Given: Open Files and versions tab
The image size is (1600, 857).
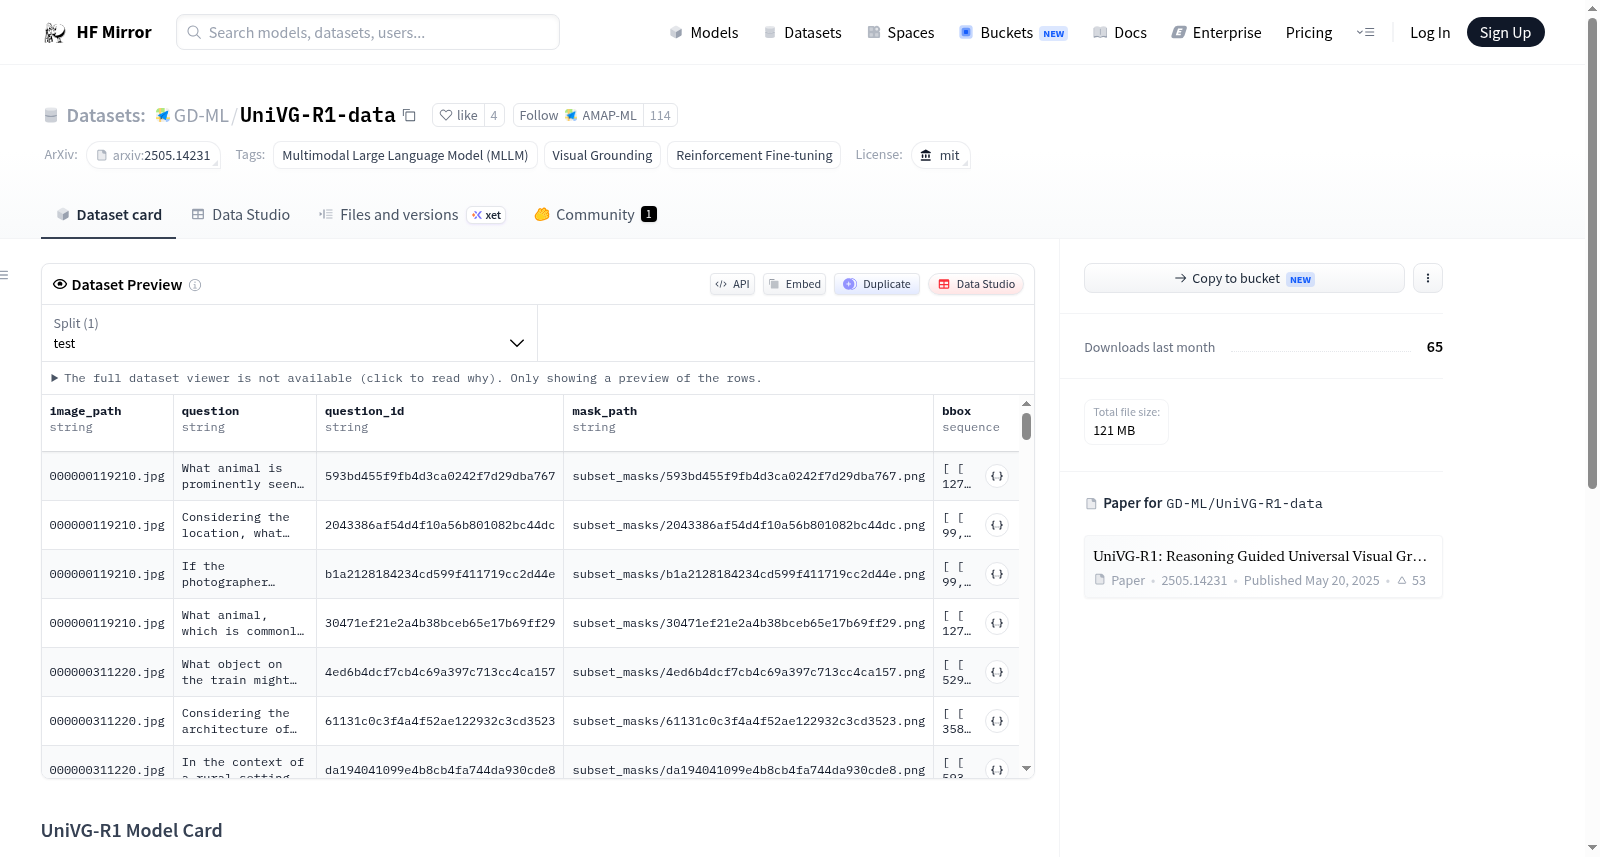Looking at the screenshot, I should pyautogui.click(x=412, y=214).
